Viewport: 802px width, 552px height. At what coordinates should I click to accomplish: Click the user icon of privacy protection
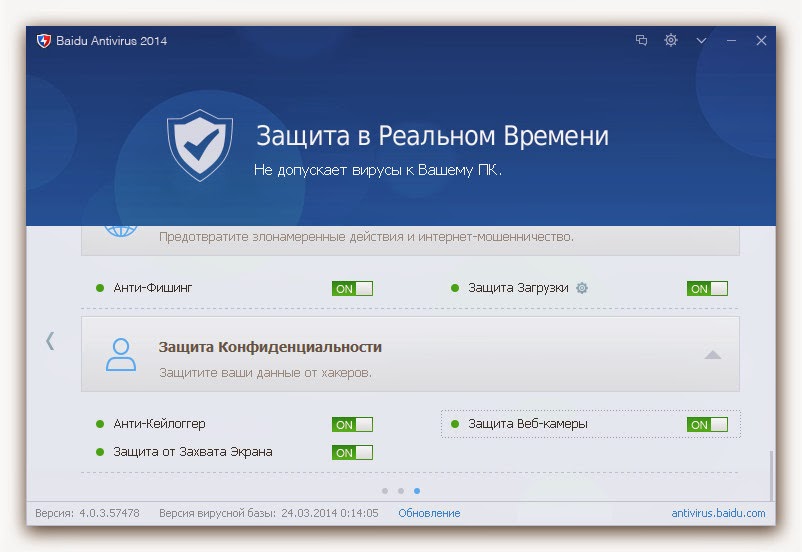pyautogui.click(x=121, y=354)
